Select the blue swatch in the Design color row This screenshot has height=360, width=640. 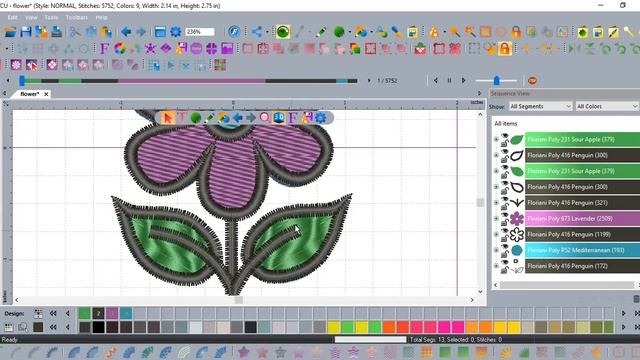click(126, 313)
